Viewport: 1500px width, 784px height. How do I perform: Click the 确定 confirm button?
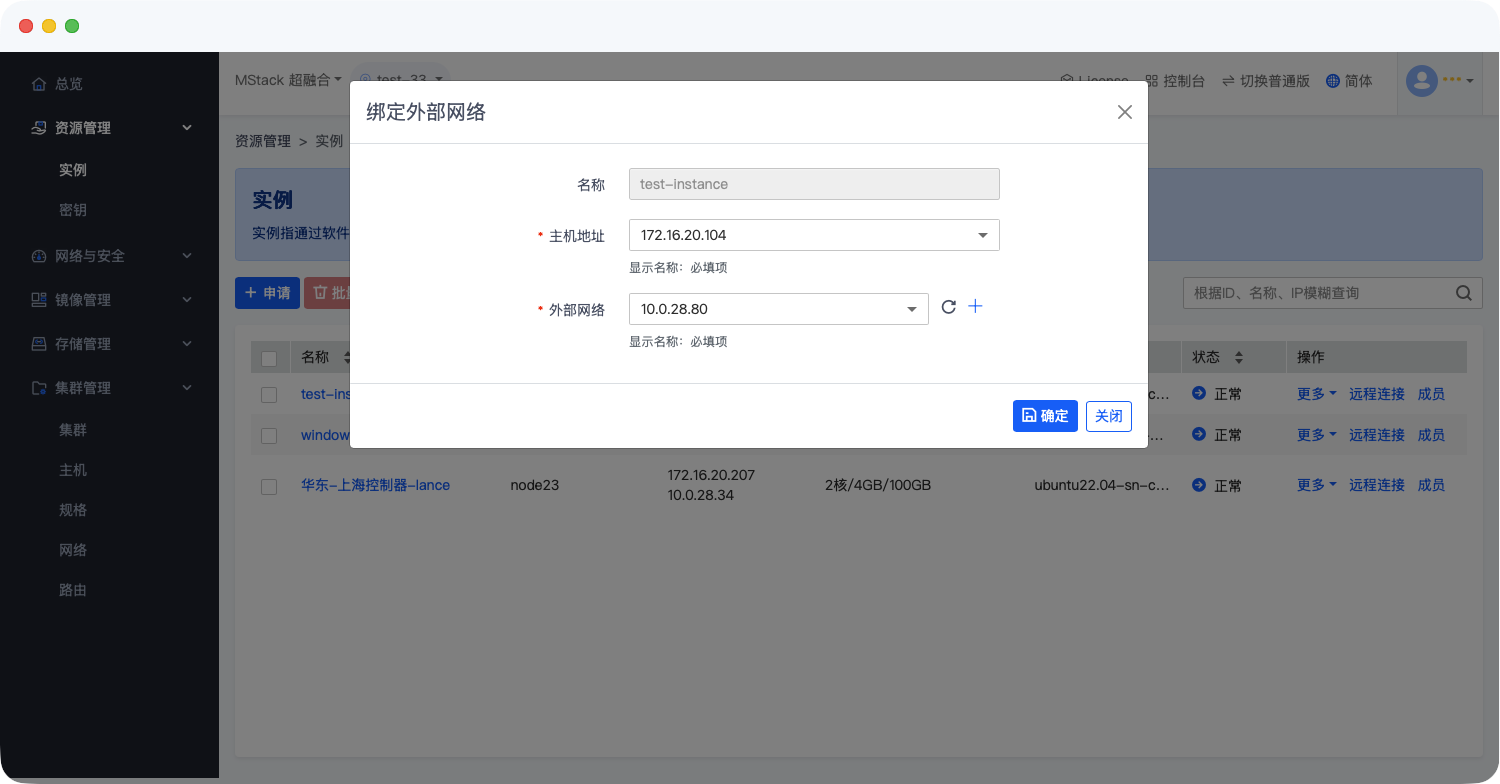(x=1045, y=416)
